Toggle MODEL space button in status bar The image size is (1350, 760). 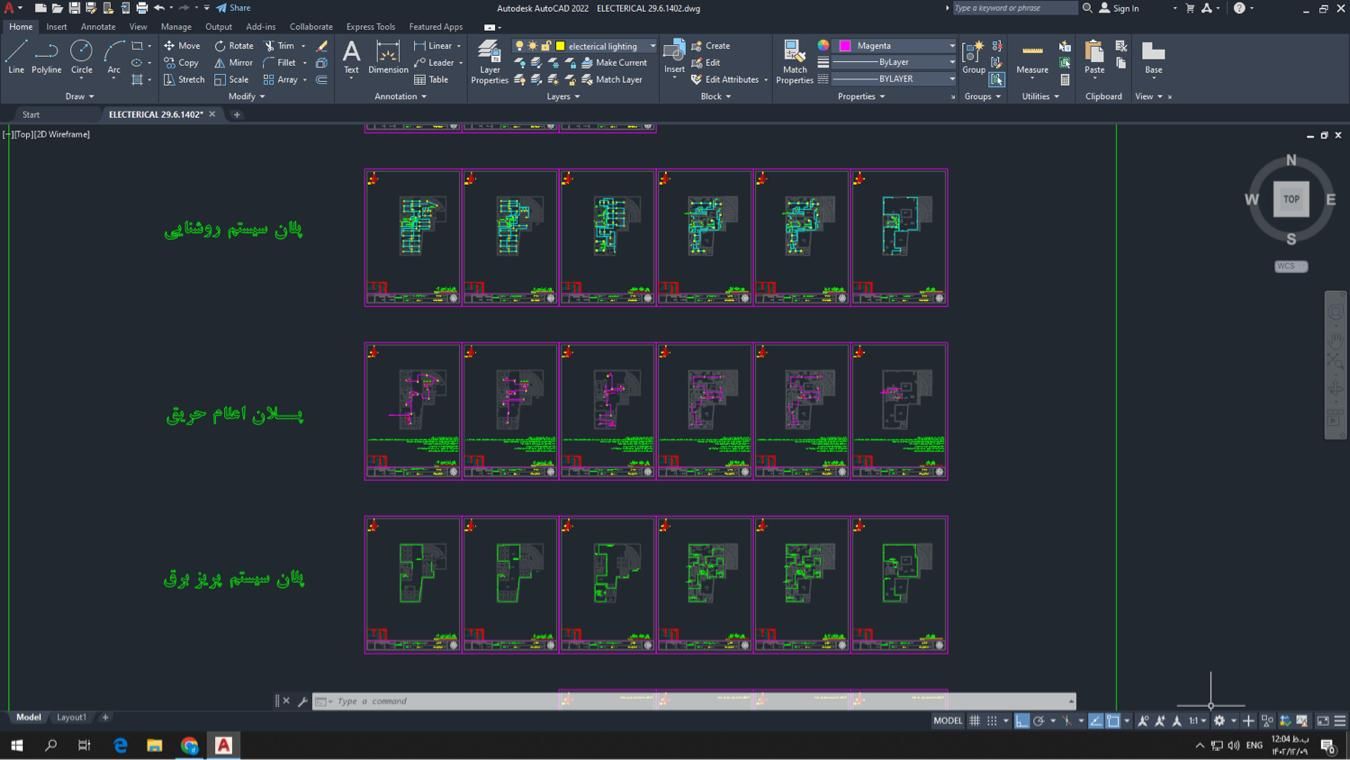click(948, 721)
